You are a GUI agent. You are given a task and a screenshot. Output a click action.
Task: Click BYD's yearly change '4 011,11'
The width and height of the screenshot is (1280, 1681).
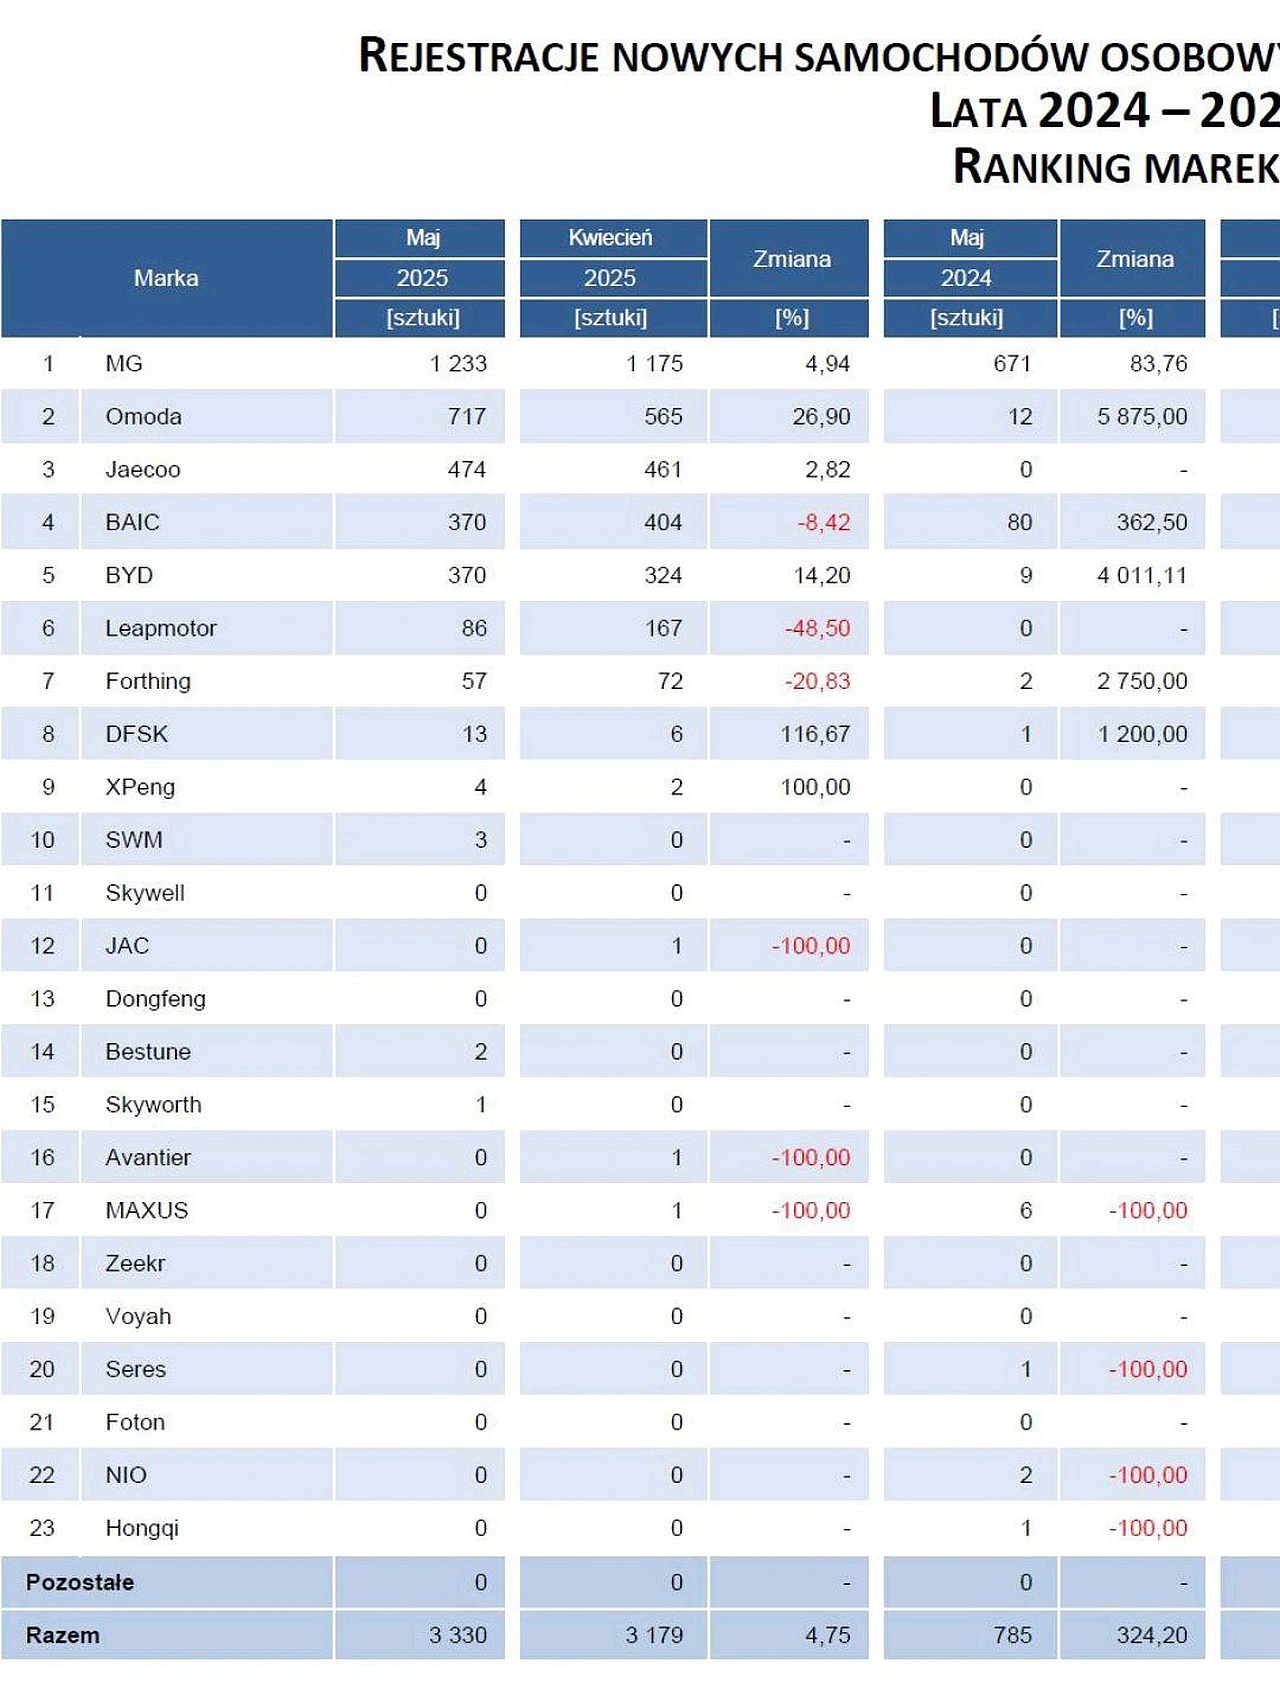click(1142, 576)
